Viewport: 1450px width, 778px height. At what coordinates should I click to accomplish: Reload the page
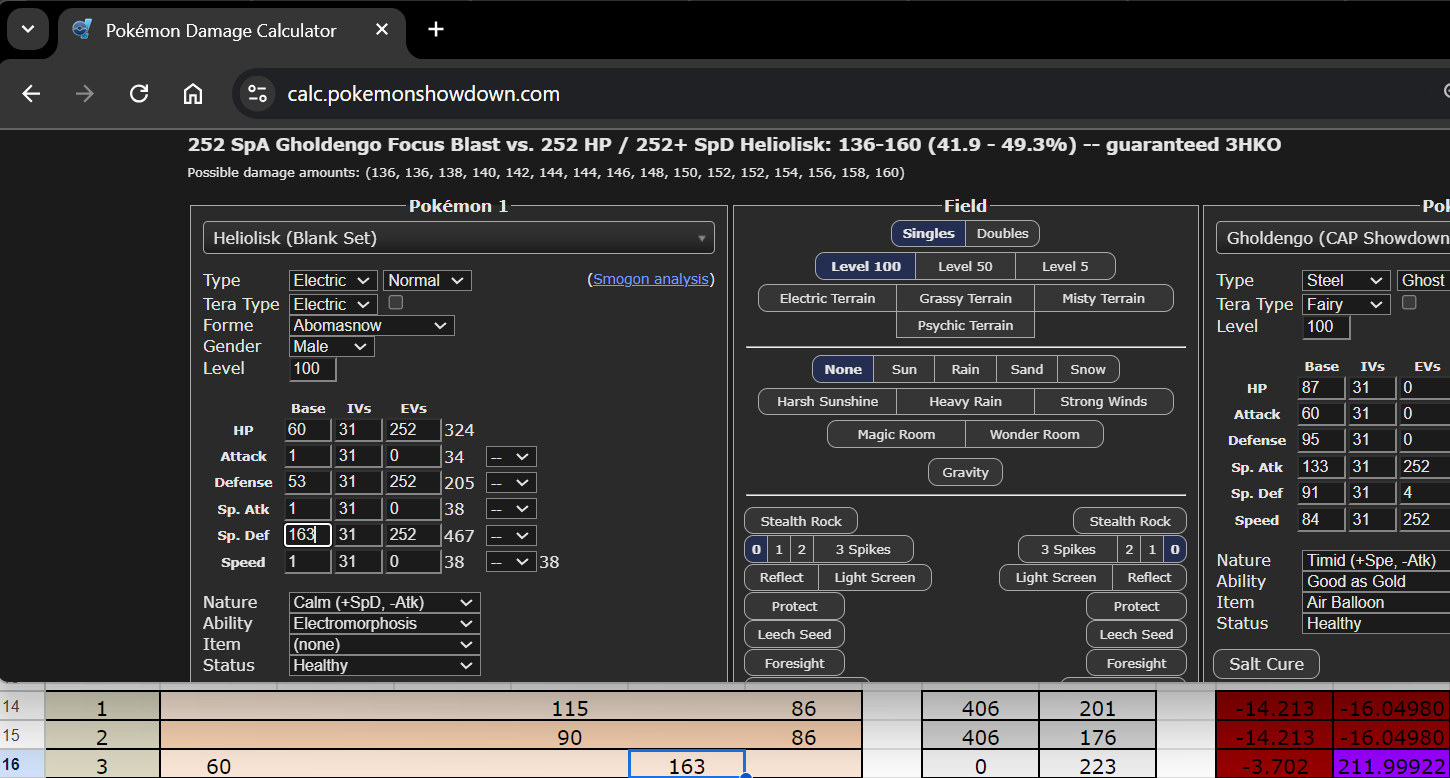point(139,94)
